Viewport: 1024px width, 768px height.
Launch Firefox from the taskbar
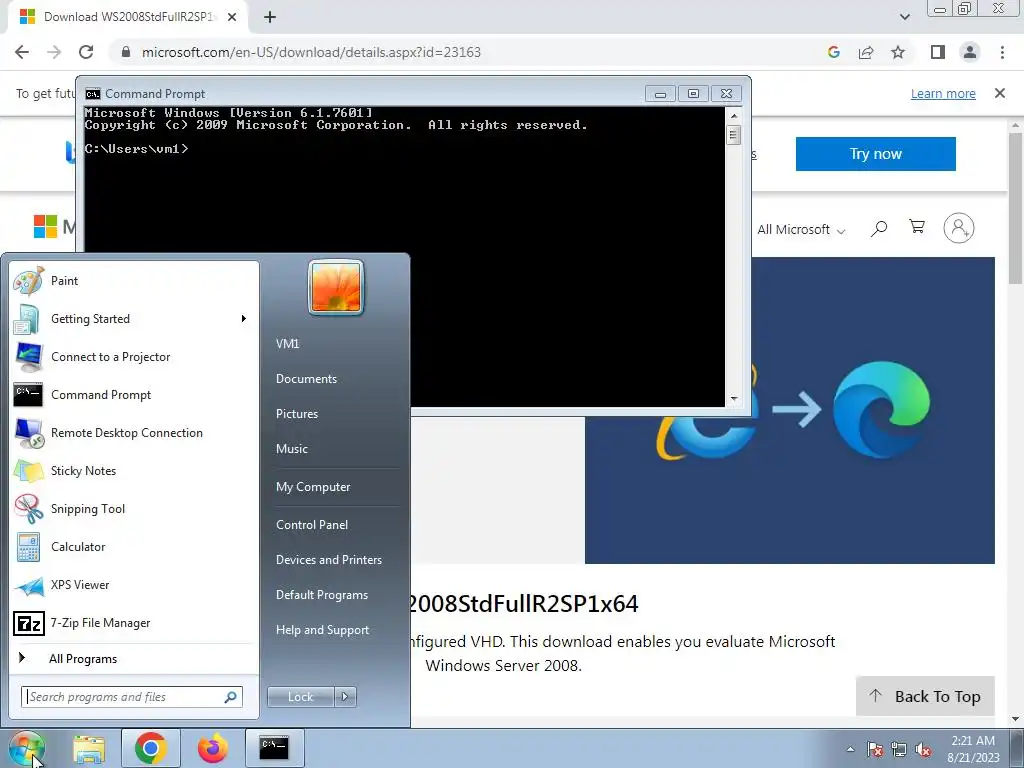click(x=212, y=748)
